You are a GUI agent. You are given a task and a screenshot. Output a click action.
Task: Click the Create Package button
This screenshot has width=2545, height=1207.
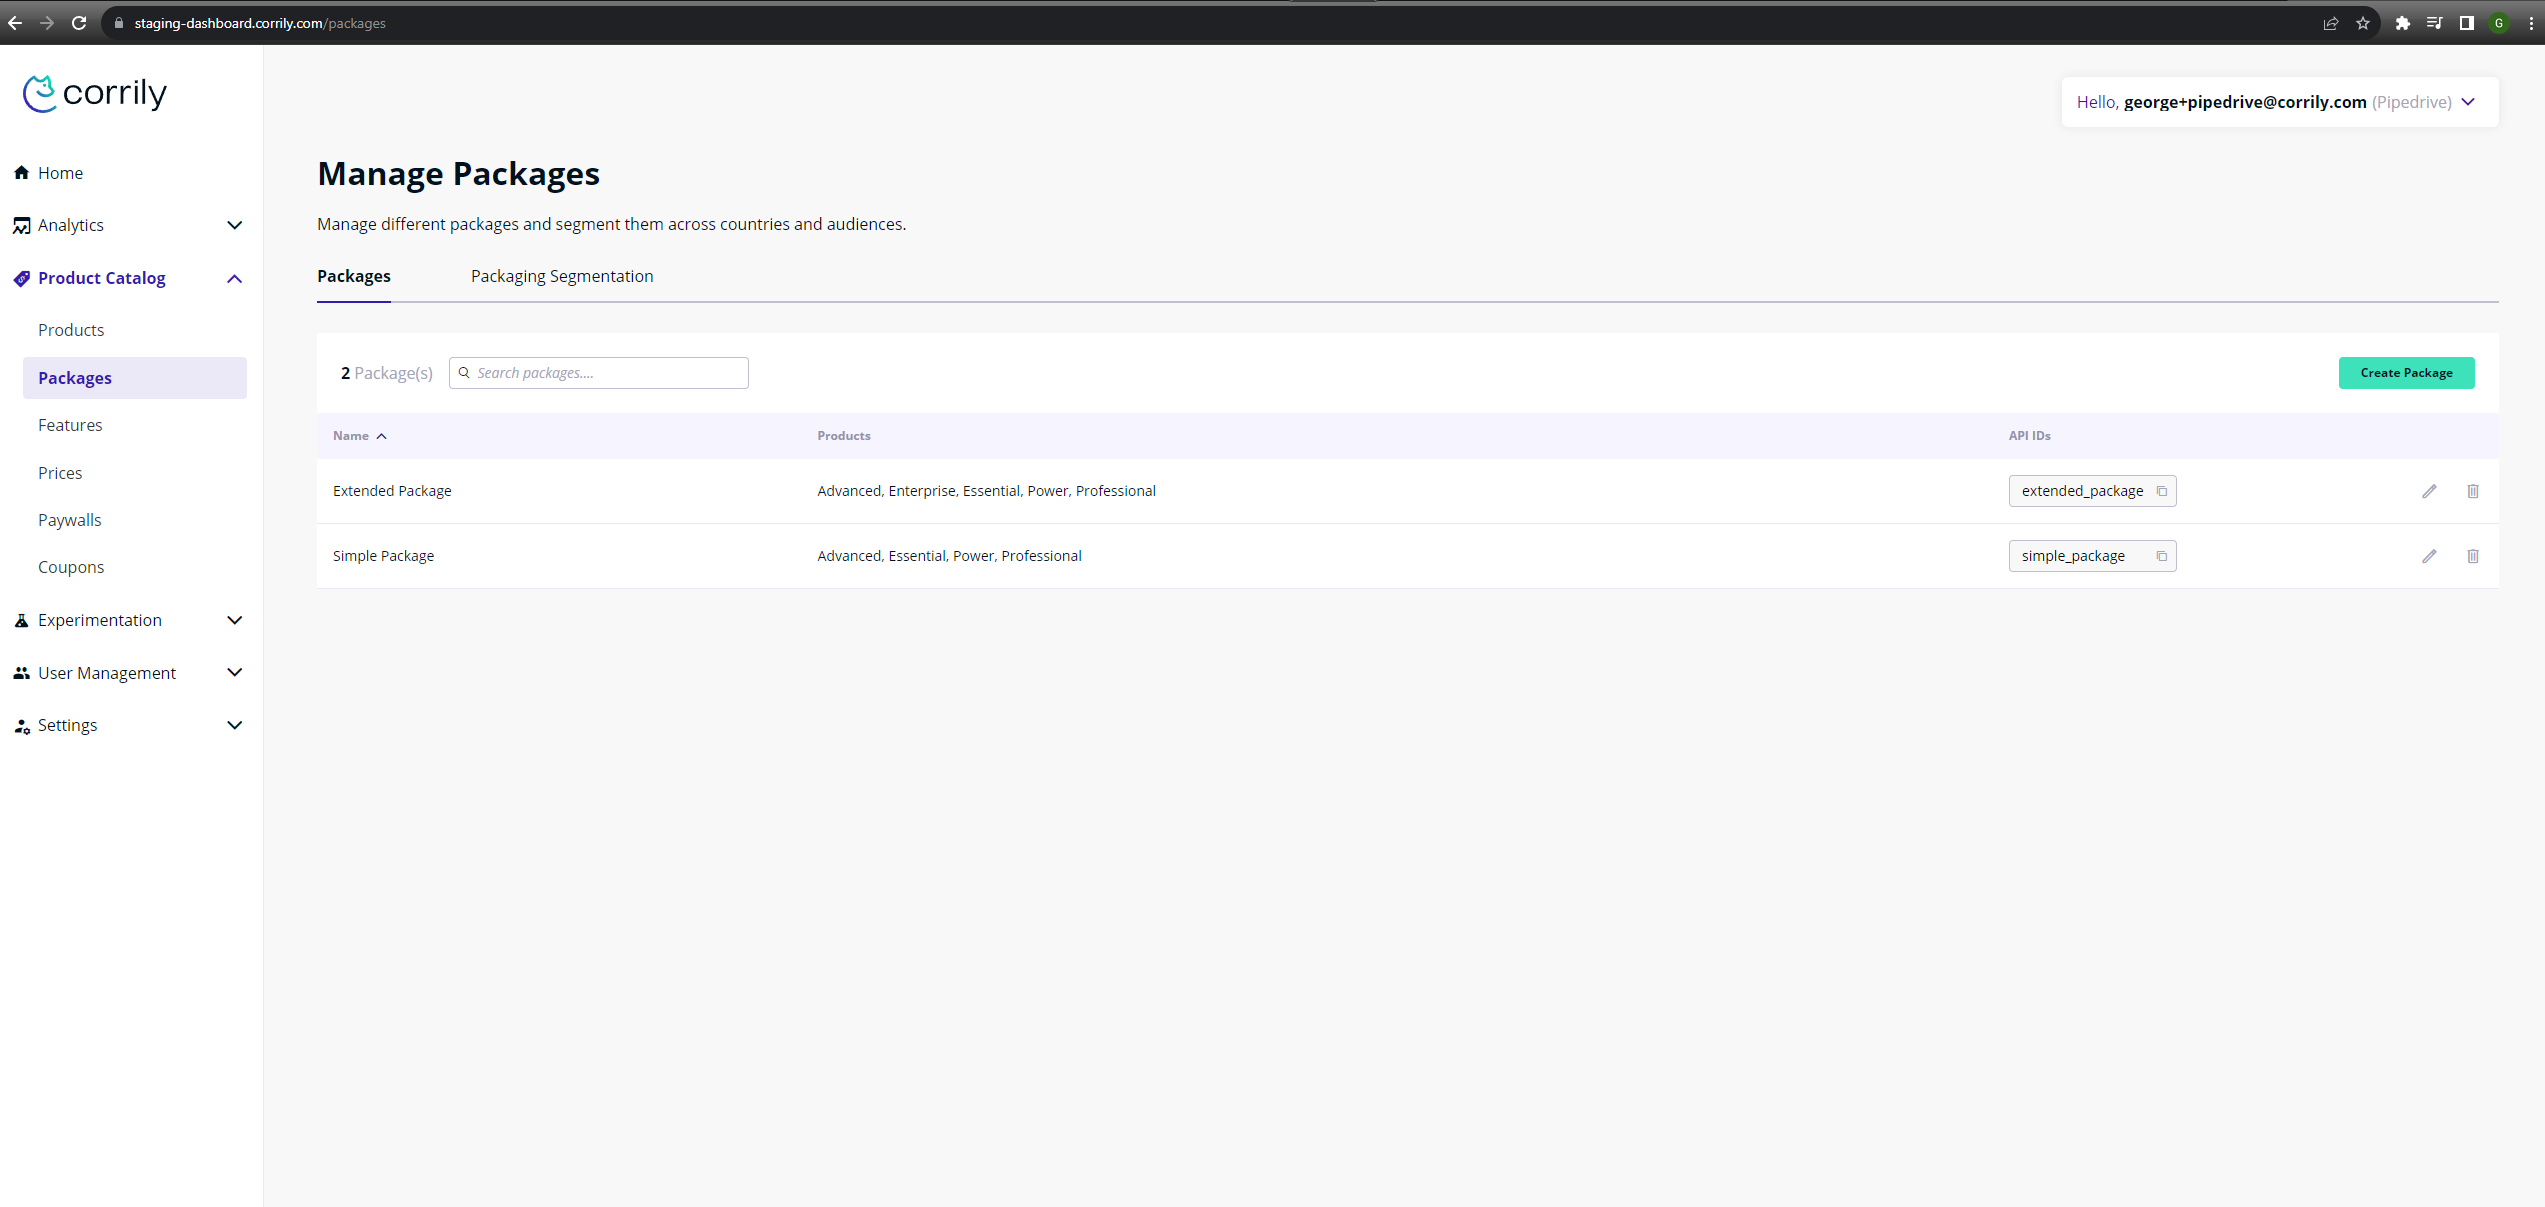(2406, 373)
